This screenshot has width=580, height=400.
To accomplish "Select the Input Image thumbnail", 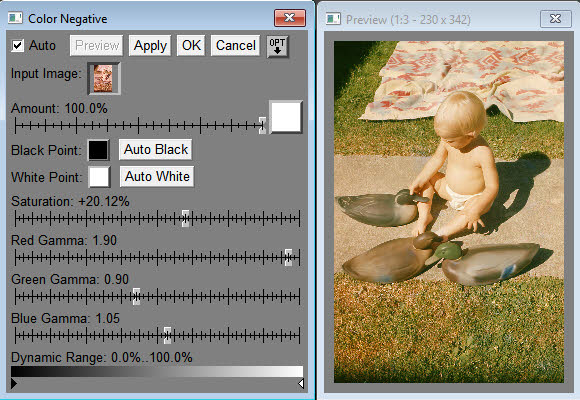I will [x=104, y=78].
